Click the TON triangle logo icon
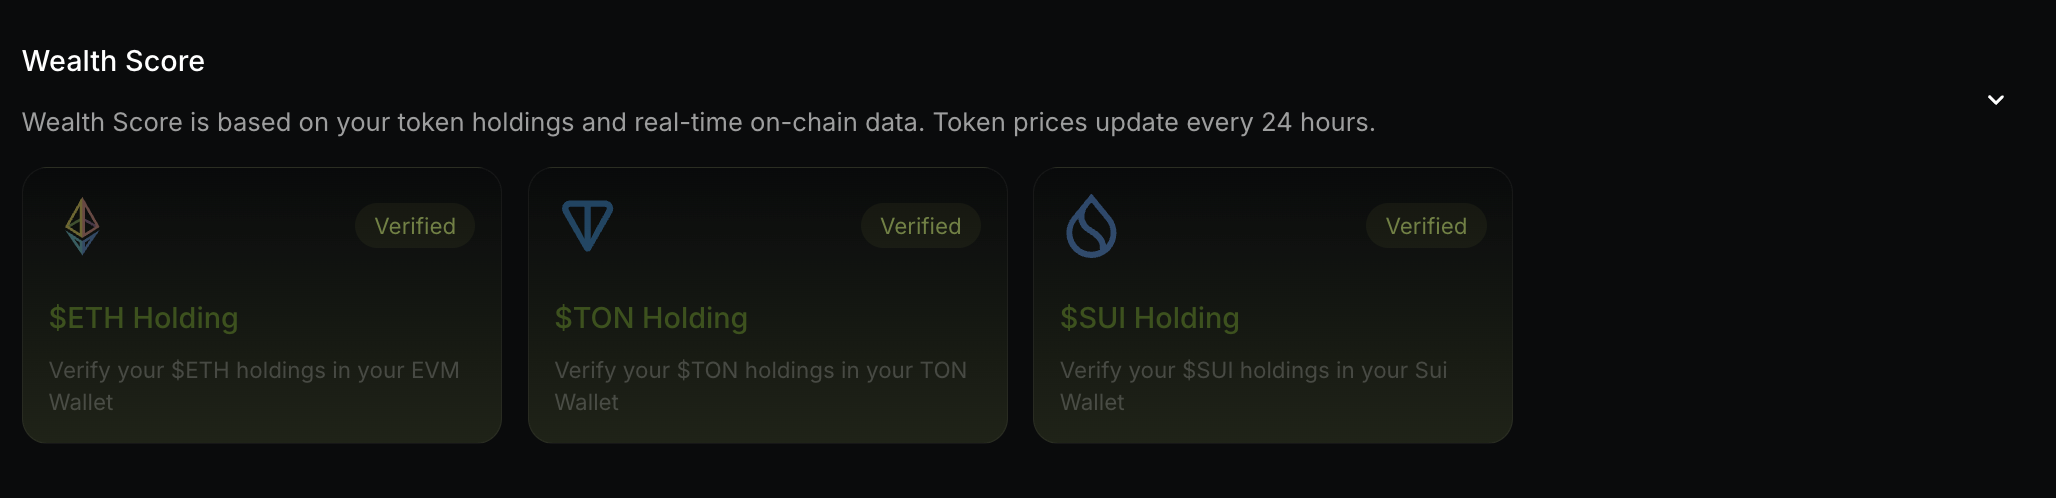The image size is (2056, 498). tap(587, 226)
